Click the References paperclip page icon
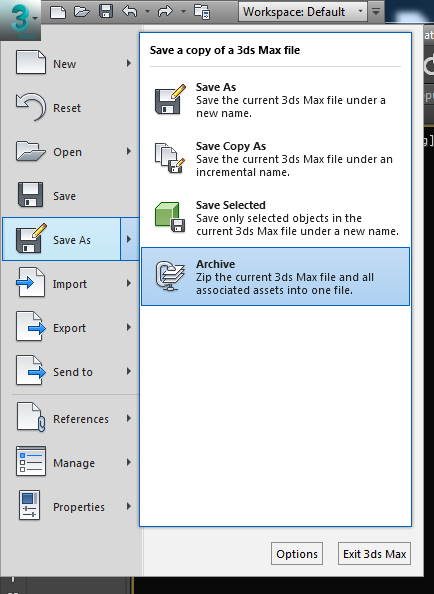 pyautogui.click(x=31, y=417)
